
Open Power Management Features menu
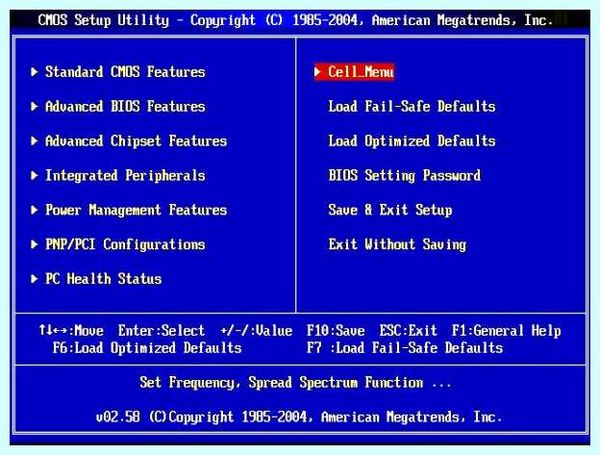tap(136, 210)
